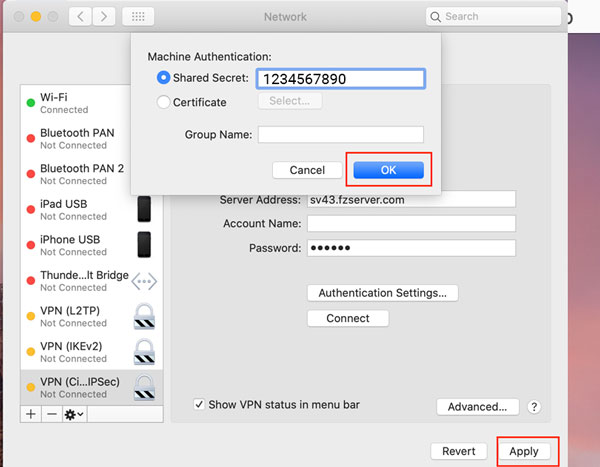Add a new service with plus button

click(31, 414)
